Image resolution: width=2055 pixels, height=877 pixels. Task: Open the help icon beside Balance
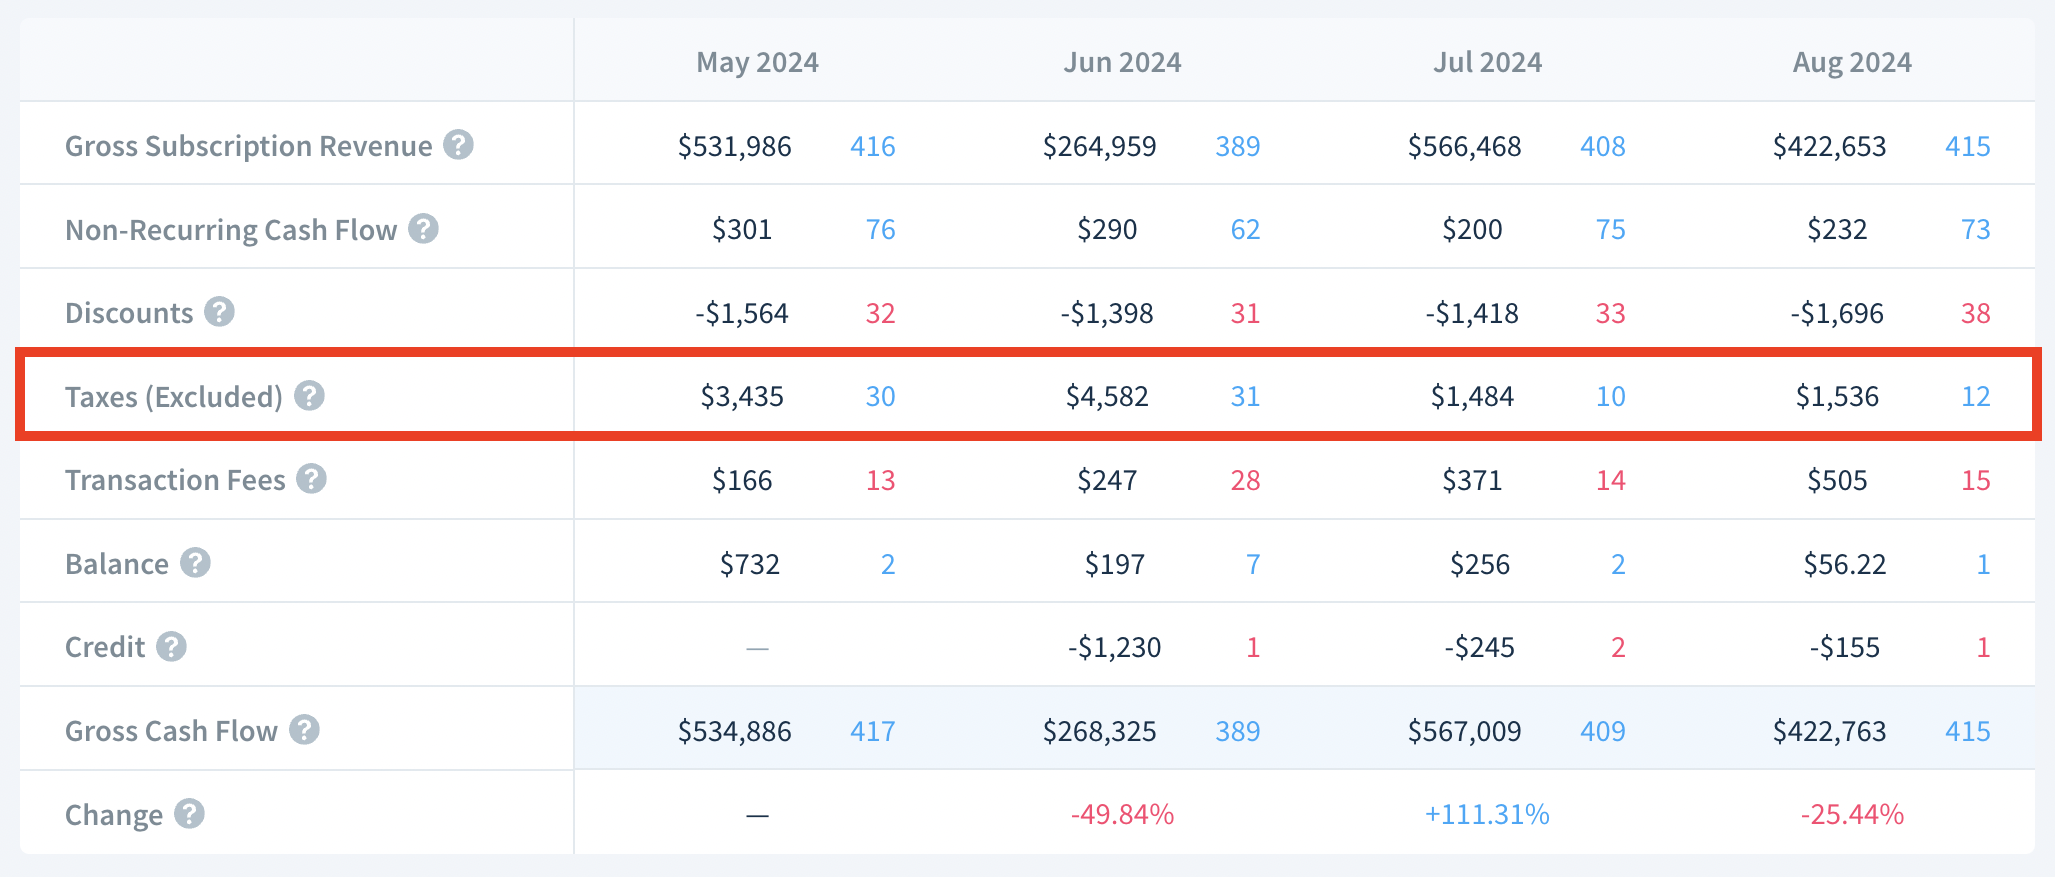click(195, 563)
